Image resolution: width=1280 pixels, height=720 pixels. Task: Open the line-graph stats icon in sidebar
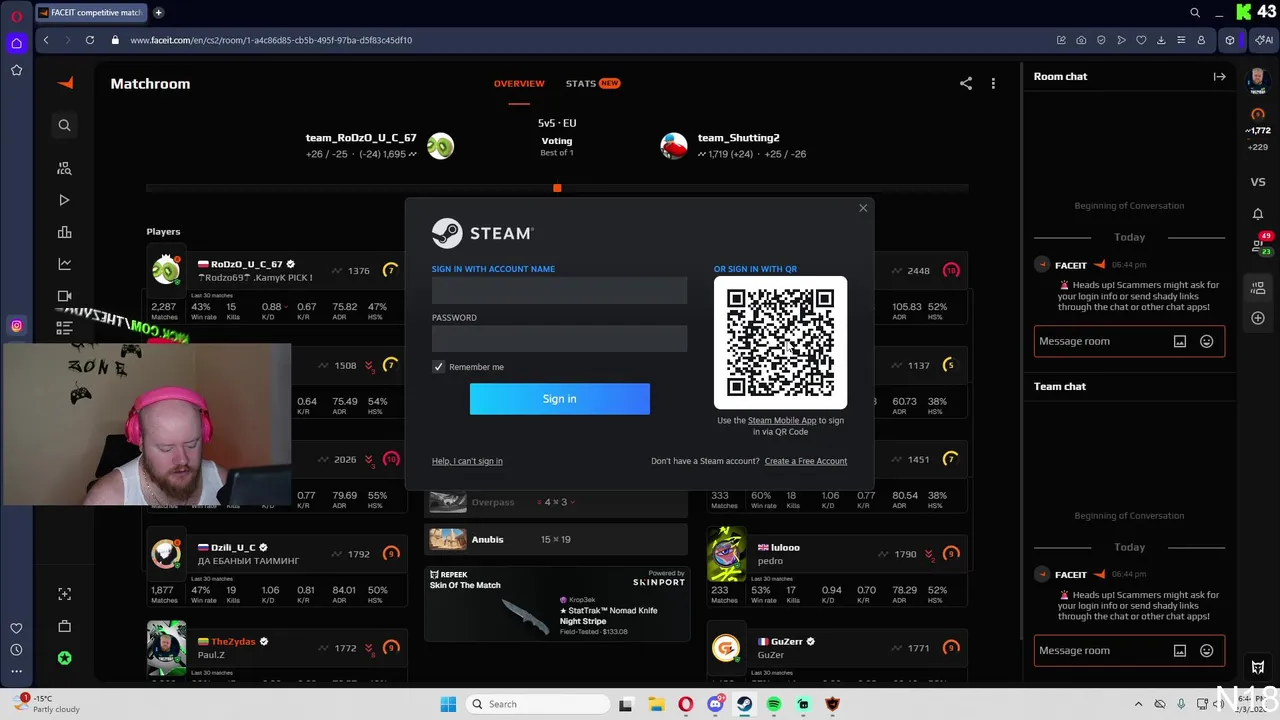tap(64, 264)
